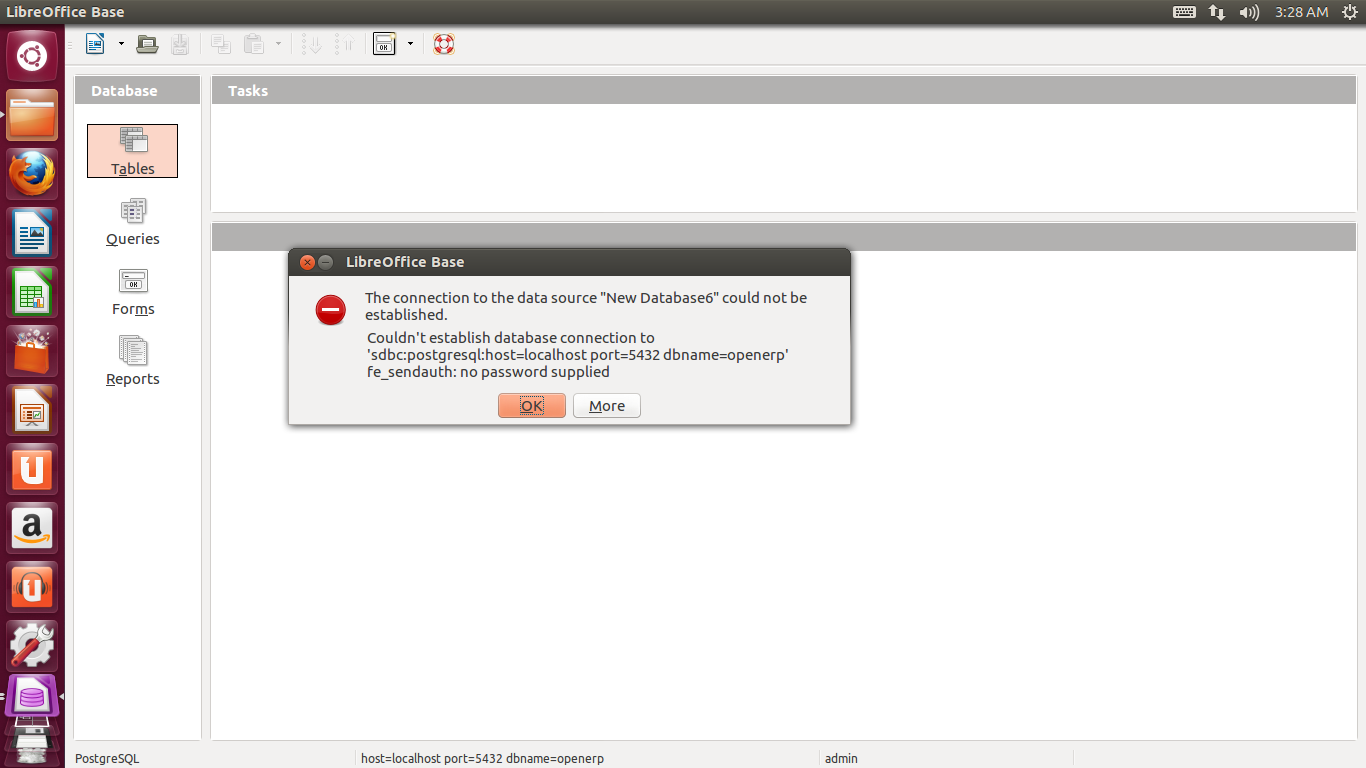Open keyboard indicator in top panel

pos(1184,12)
